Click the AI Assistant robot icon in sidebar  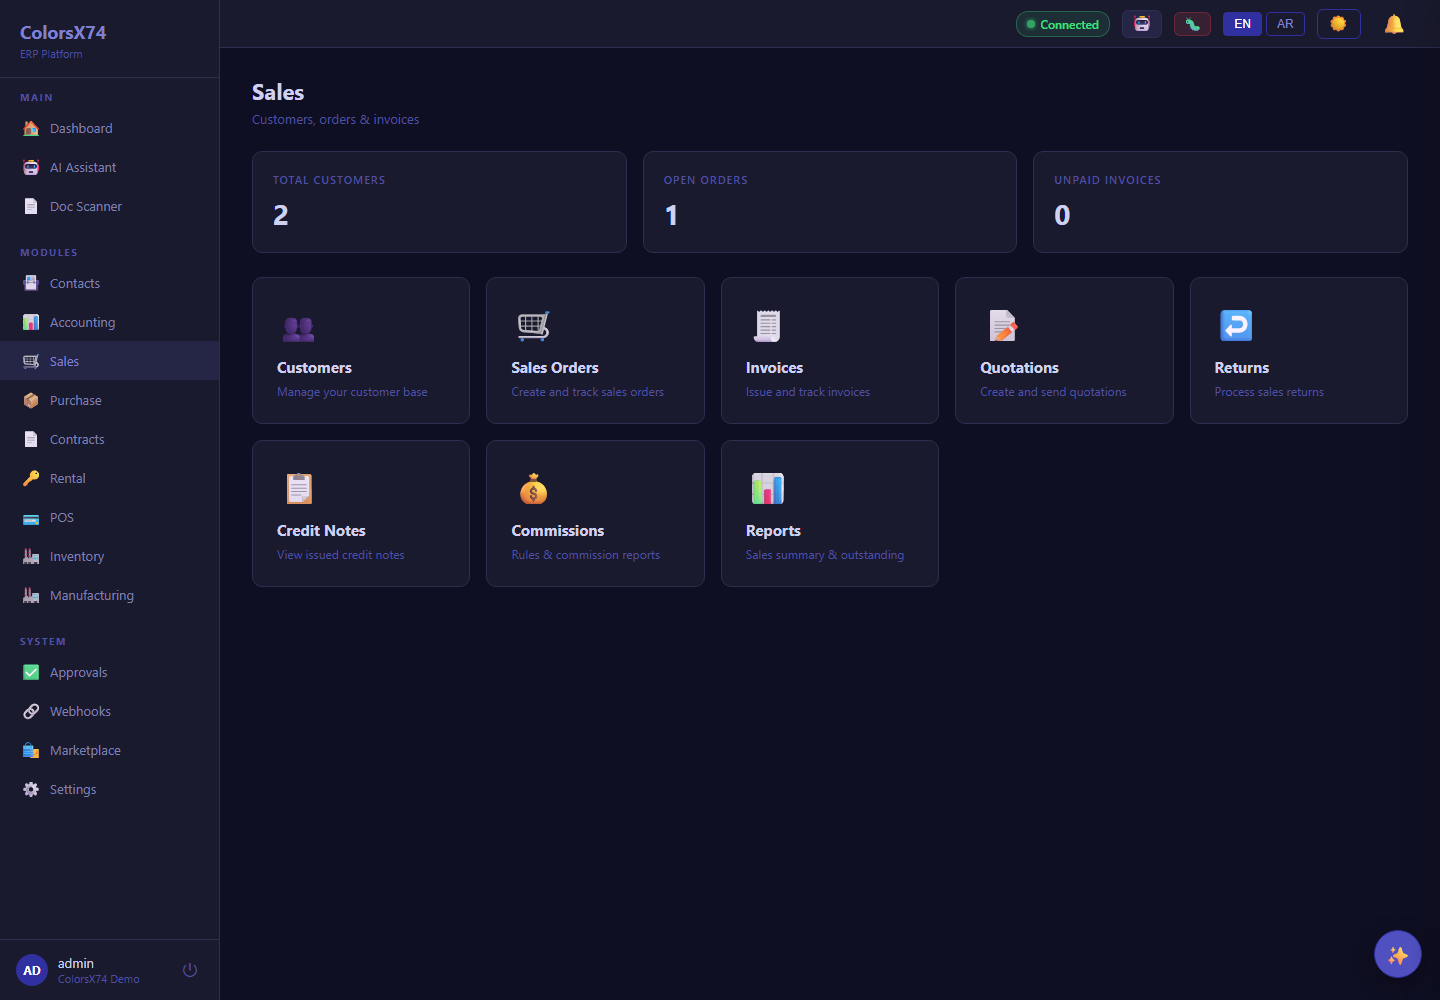click(x=31, y=167)
